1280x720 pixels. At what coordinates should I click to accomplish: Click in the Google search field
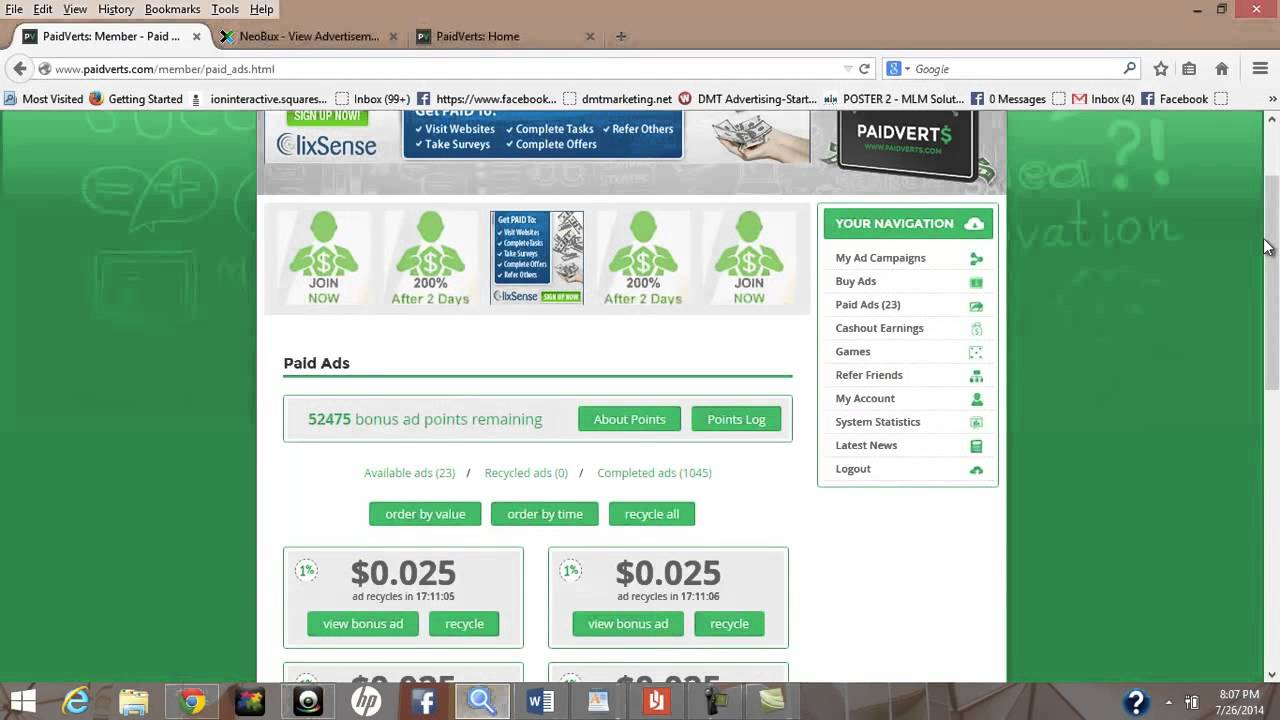tap(1015, 69)
